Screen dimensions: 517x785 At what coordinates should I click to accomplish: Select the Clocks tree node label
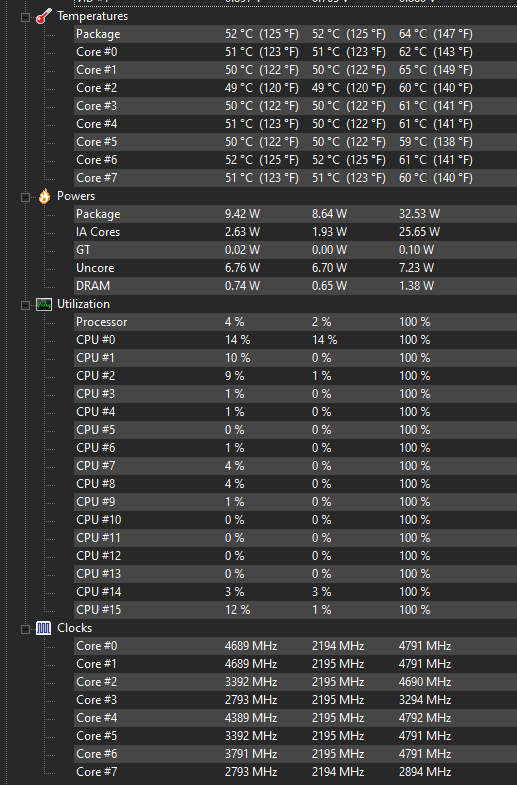coord(75,628)
